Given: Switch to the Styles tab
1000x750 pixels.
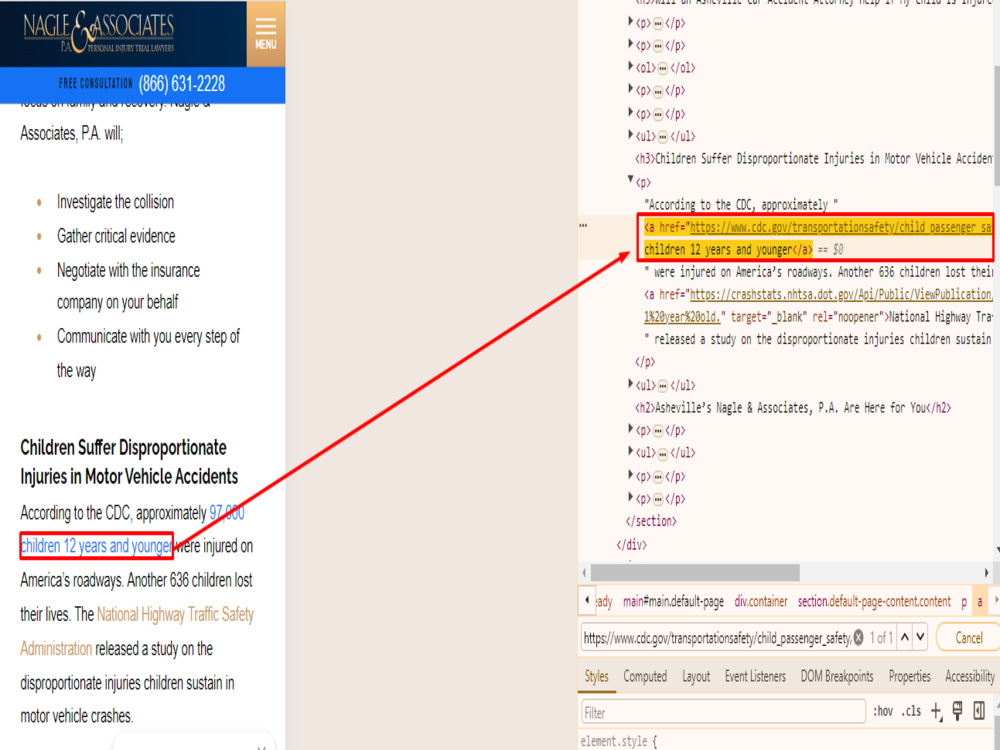Looking at the screenshot, I should point(596,677).
